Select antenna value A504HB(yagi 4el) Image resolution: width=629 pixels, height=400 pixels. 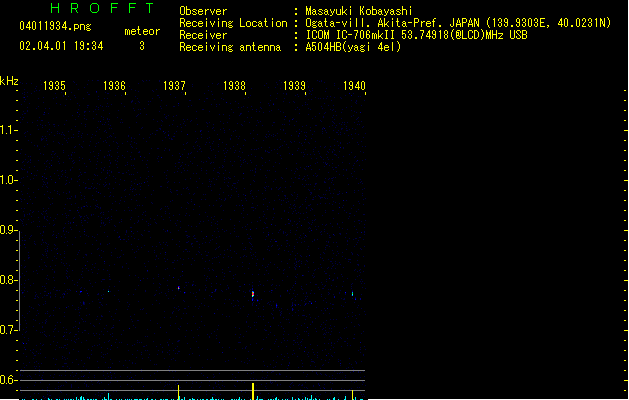353,47
